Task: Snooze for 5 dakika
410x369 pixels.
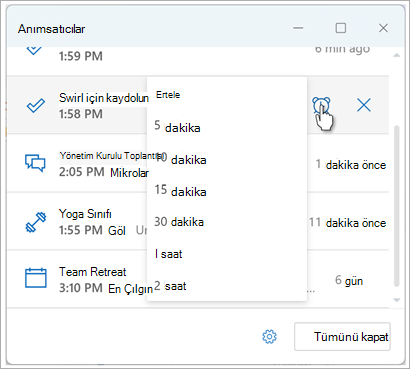Action: pyautogui.click(x=227, y=127)
